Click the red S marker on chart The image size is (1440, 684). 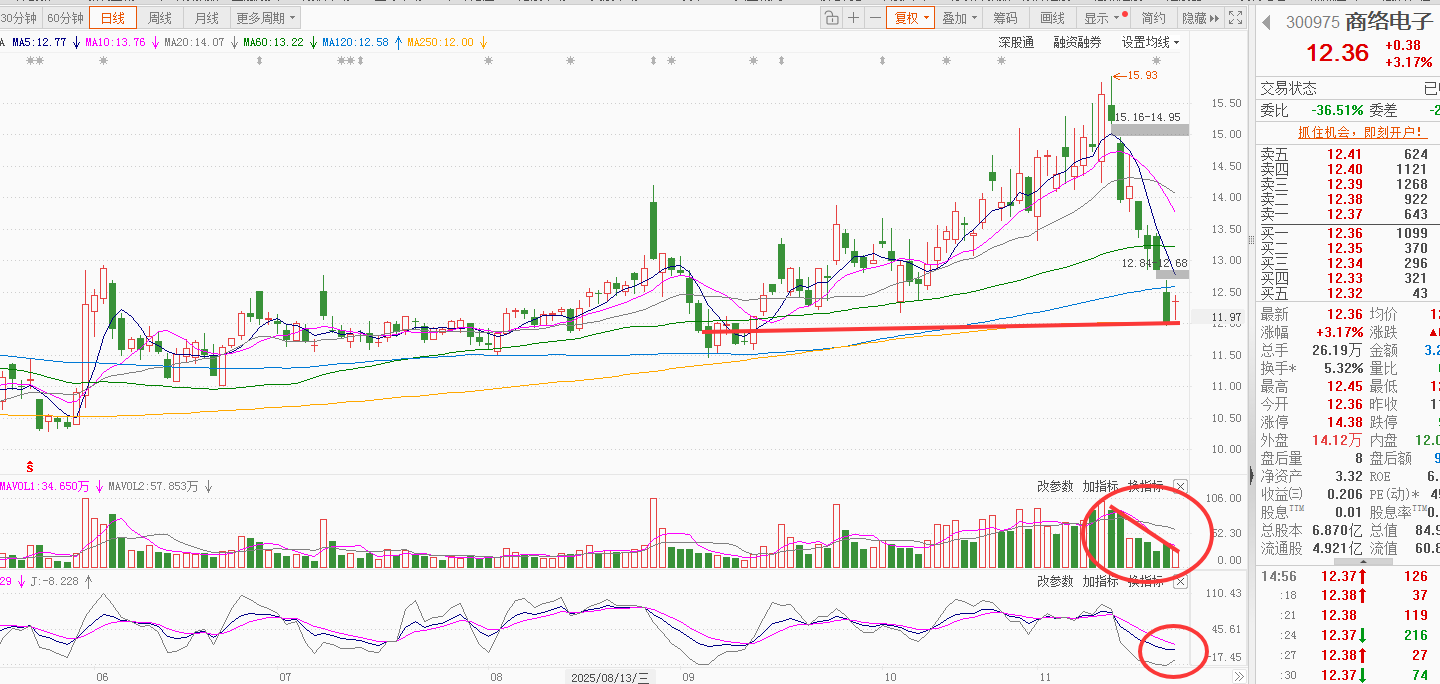pos(30,467)
